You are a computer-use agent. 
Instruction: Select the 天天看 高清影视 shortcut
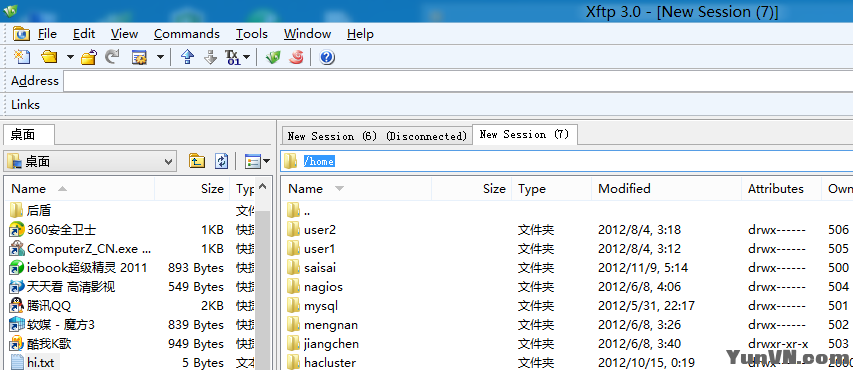click(62, 287)
